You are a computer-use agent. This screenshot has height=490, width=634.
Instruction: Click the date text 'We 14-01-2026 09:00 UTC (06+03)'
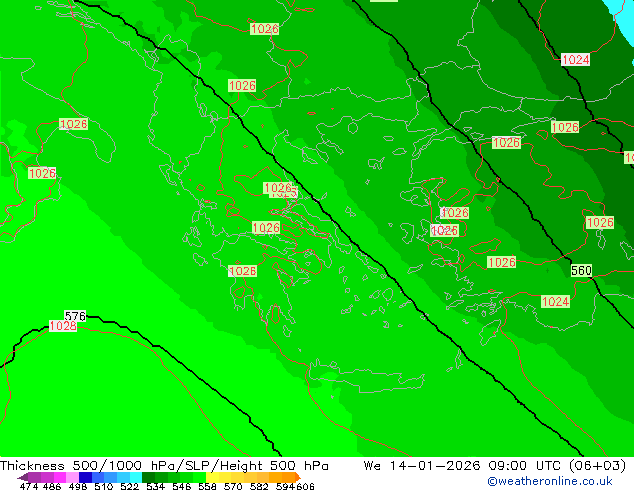(495, 466)
